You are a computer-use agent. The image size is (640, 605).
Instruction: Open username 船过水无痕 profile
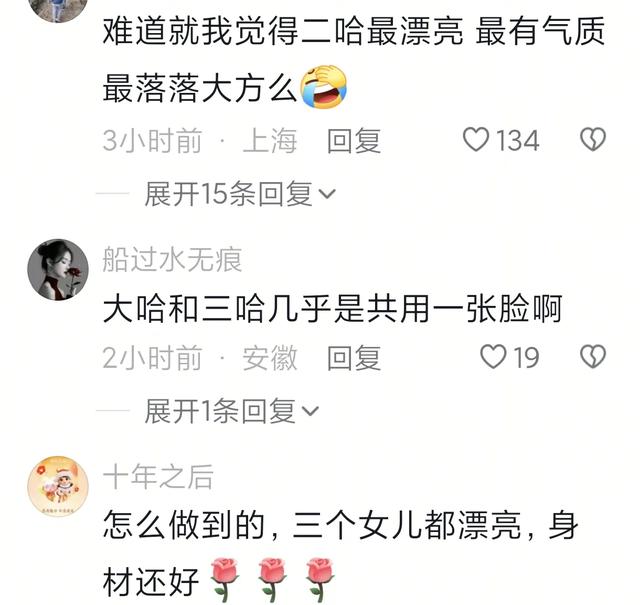(x=172, y=260)
